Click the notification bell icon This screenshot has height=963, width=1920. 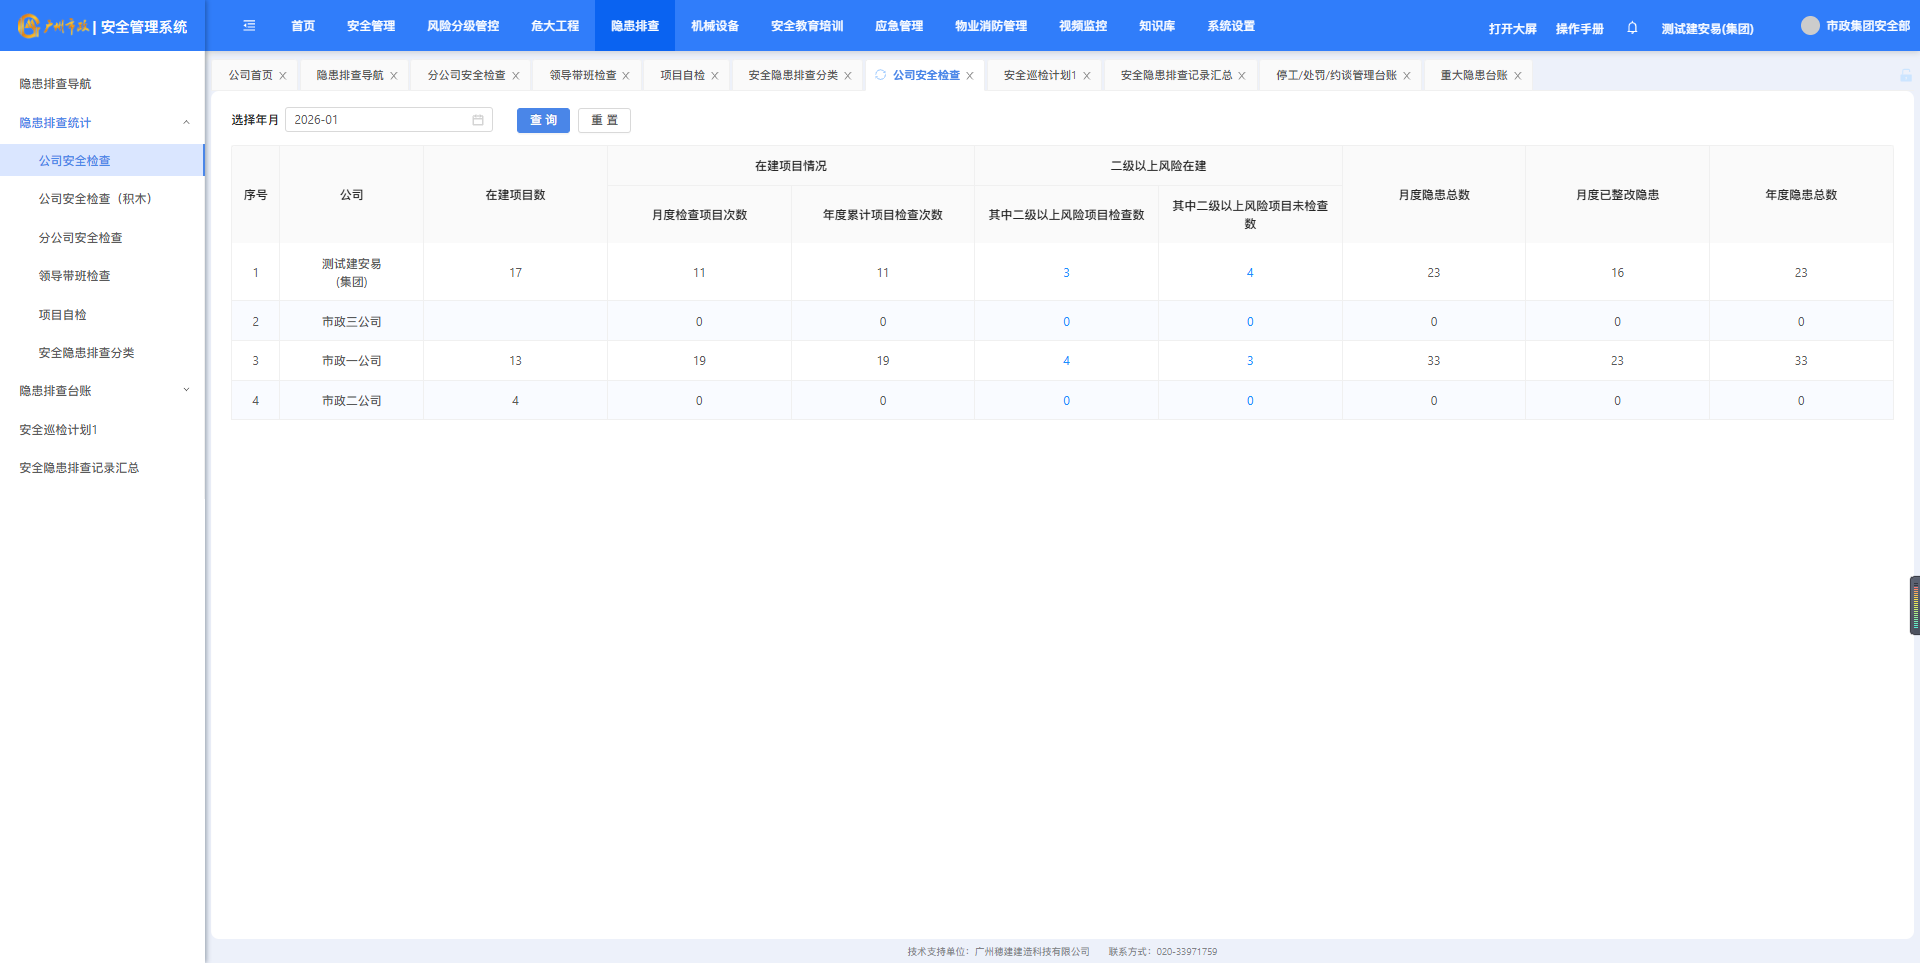1632,28
